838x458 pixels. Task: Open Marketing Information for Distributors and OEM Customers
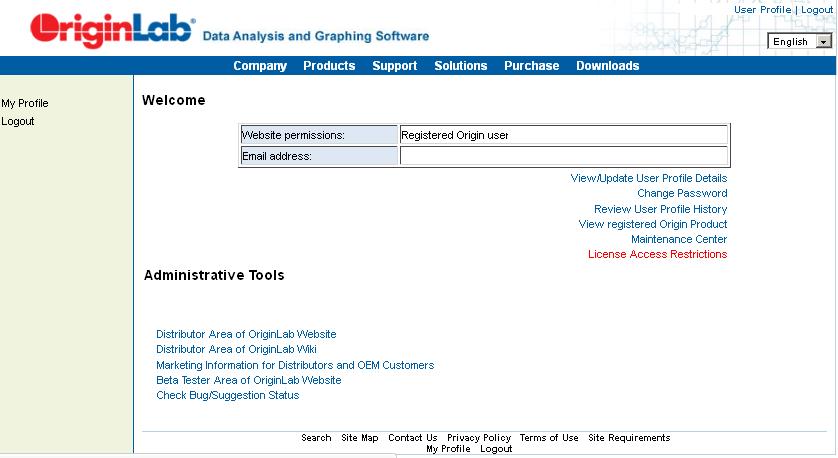tap(295, 365)
